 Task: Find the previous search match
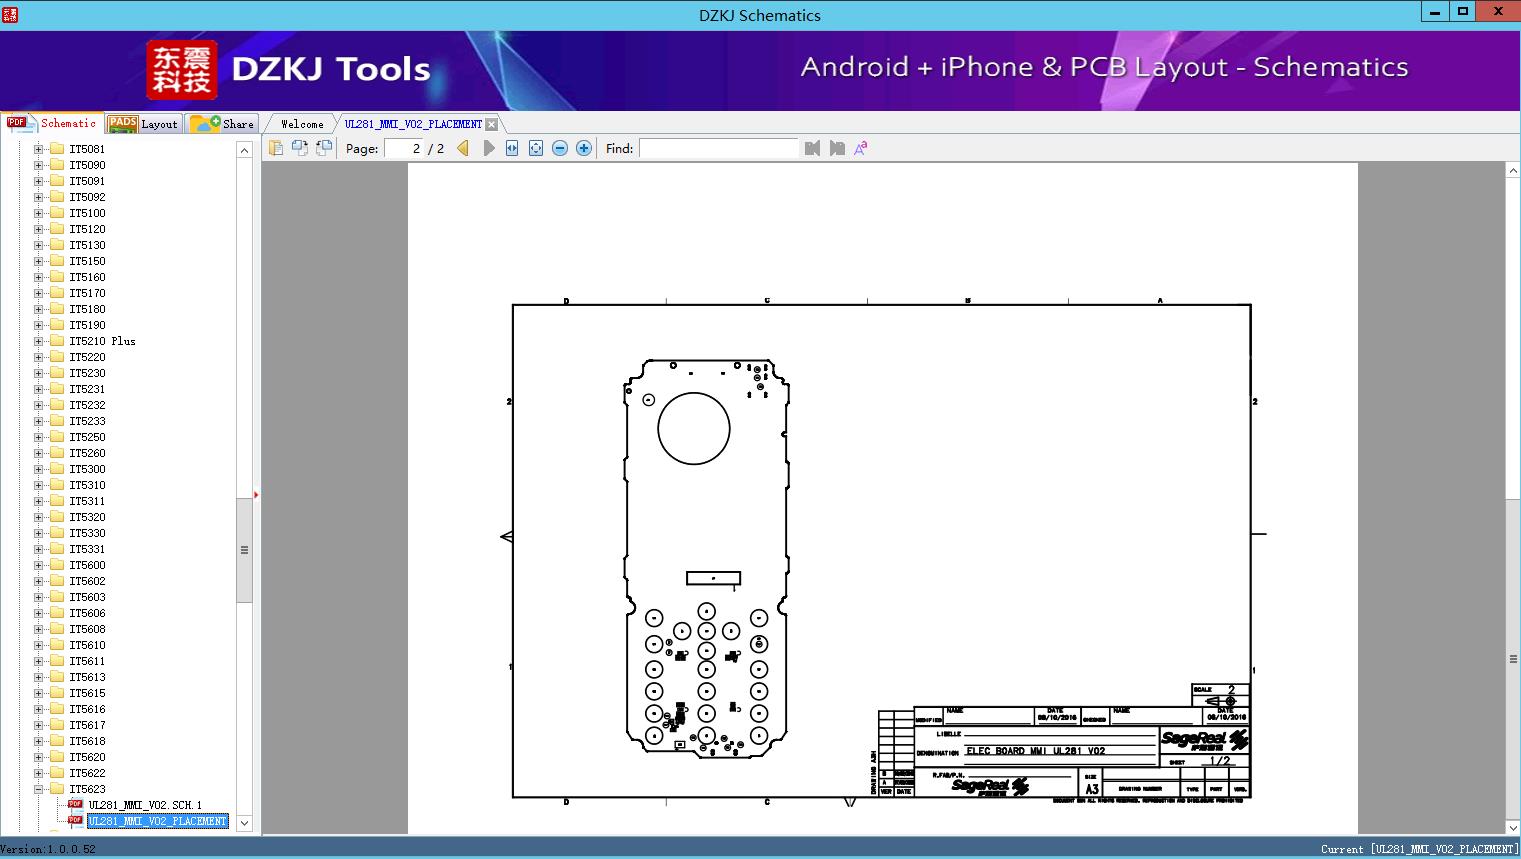point(812,148)
